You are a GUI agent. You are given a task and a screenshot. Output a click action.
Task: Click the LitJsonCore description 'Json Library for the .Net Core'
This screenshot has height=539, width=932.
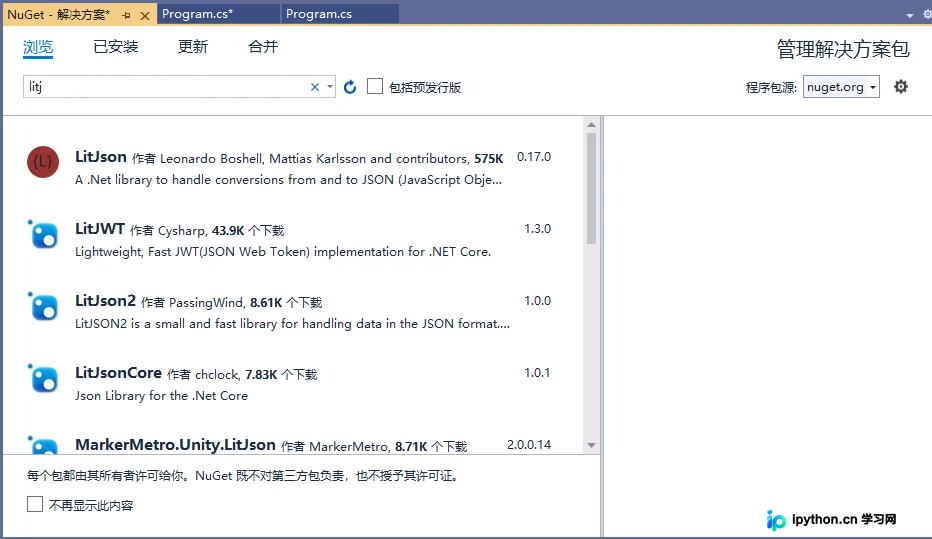point(161,396)
